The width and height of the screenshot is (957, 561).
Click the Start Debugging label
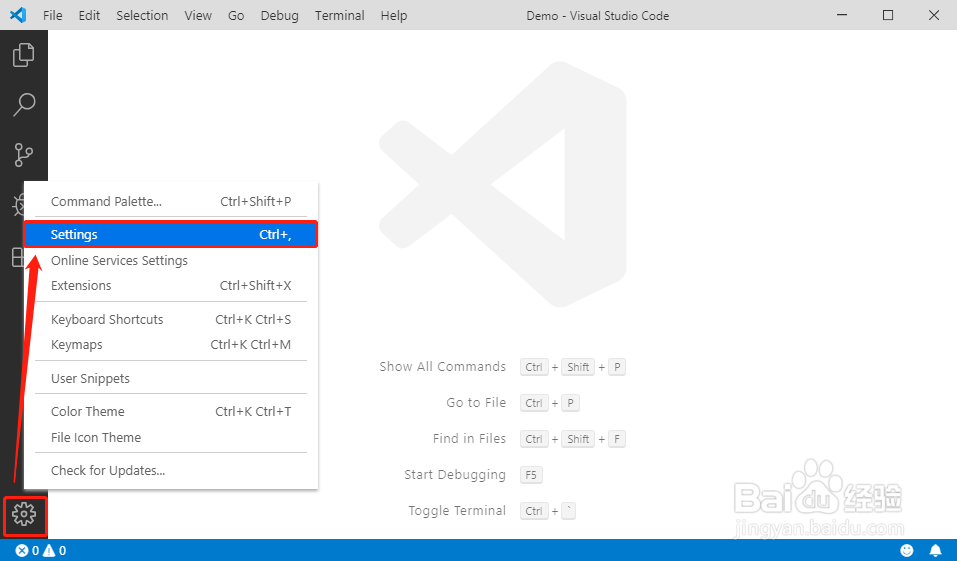455,475
